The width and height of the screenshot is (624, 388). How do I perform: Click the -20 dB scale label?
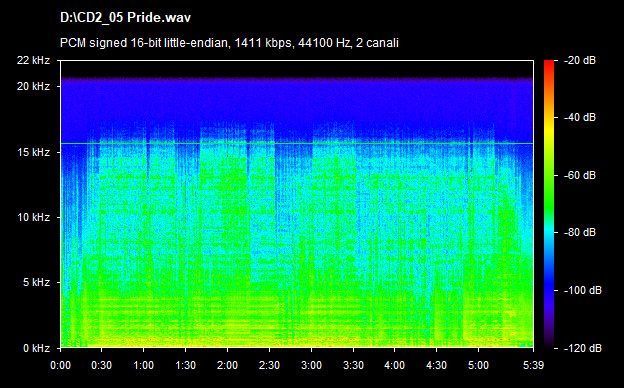pos(580,60)
